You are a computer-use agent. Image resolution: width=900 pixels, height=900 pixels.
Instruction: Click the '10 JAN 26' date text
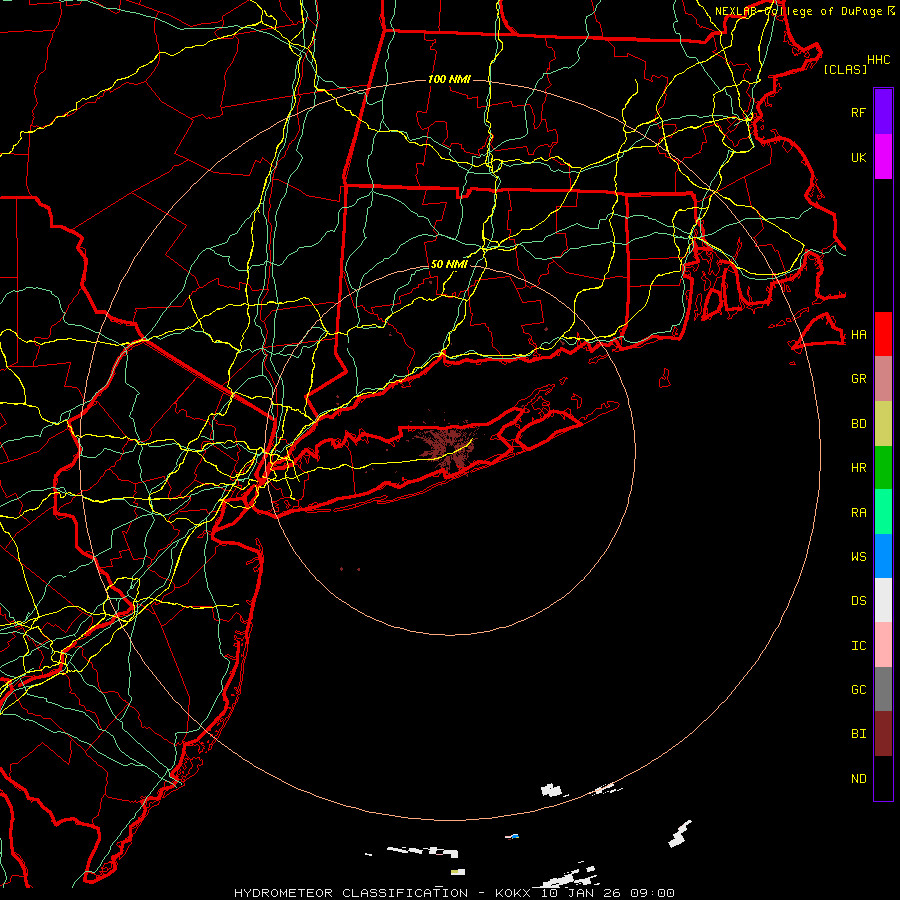point(581,893)
